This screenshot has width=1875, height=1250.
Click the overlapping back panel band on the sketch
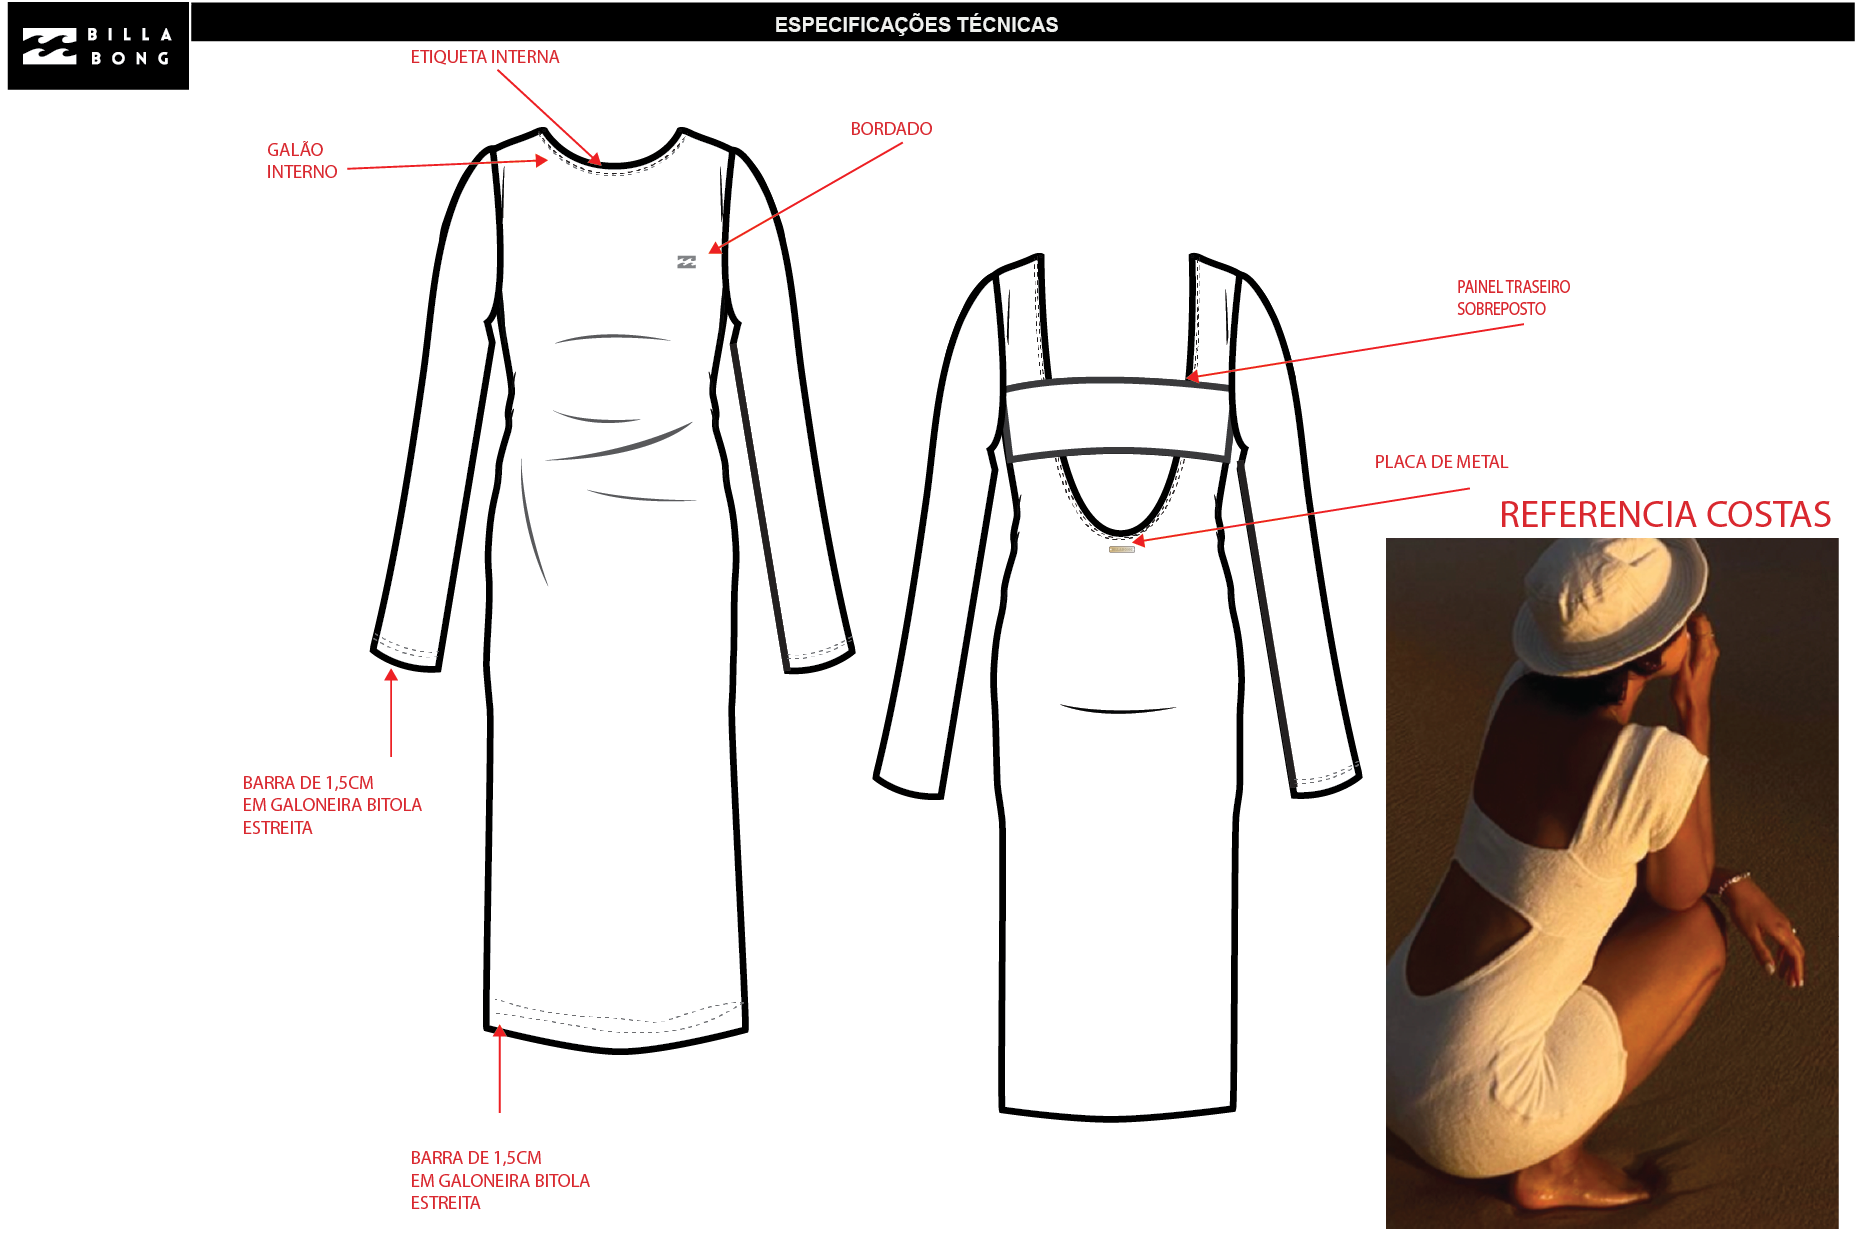(1117, 419)
